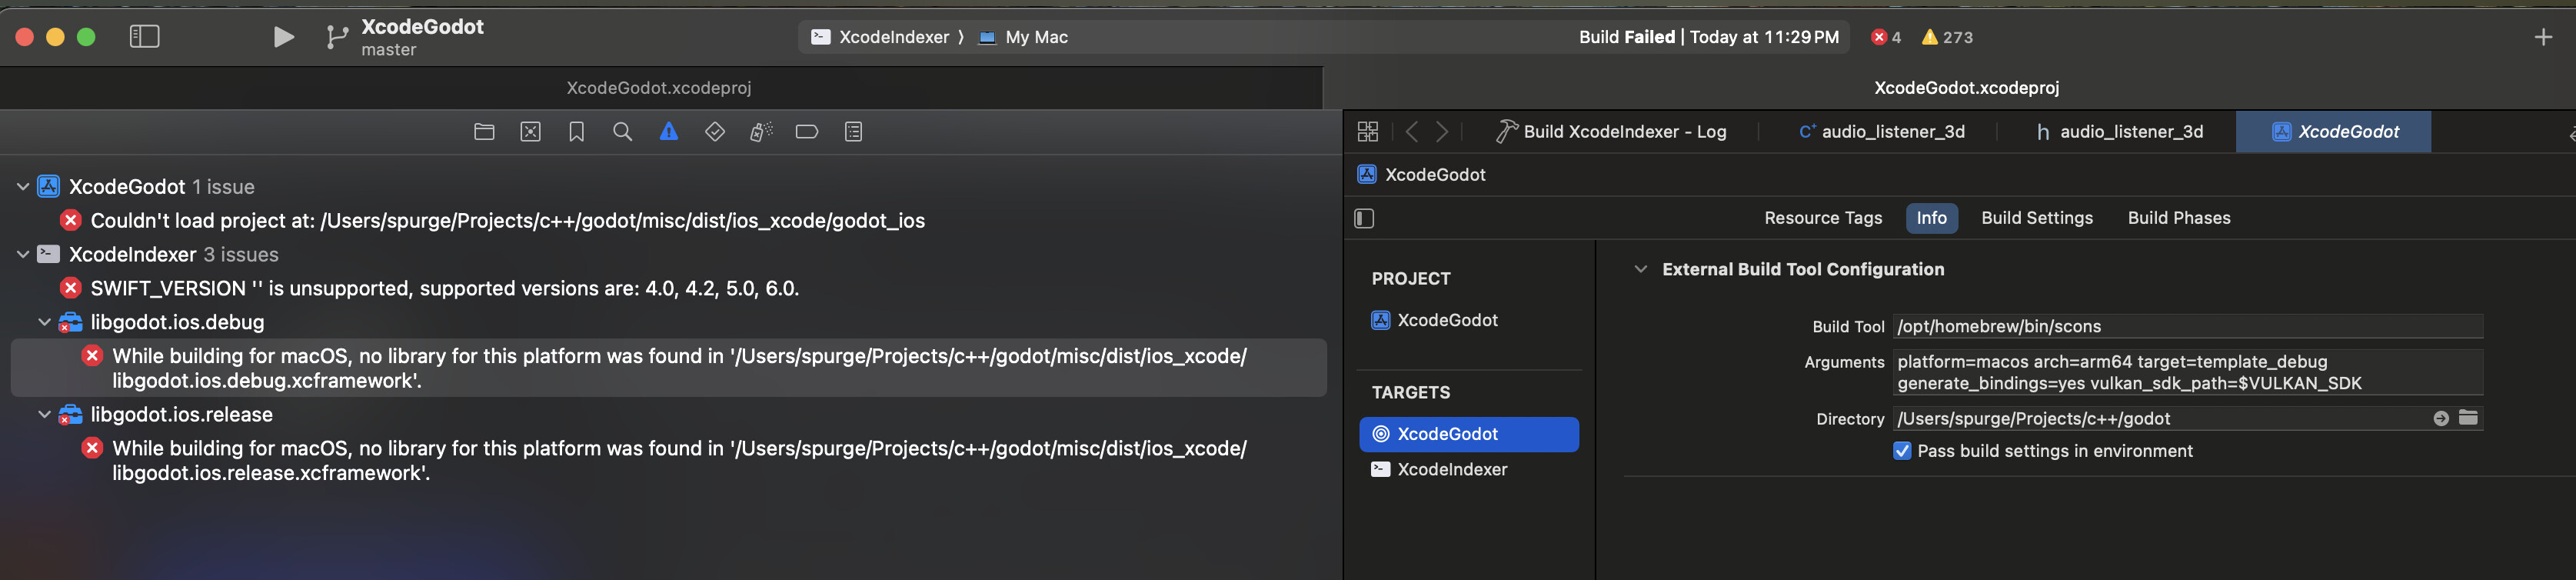
Task: Open the Build Phases tab
Action: (2179, 218)
